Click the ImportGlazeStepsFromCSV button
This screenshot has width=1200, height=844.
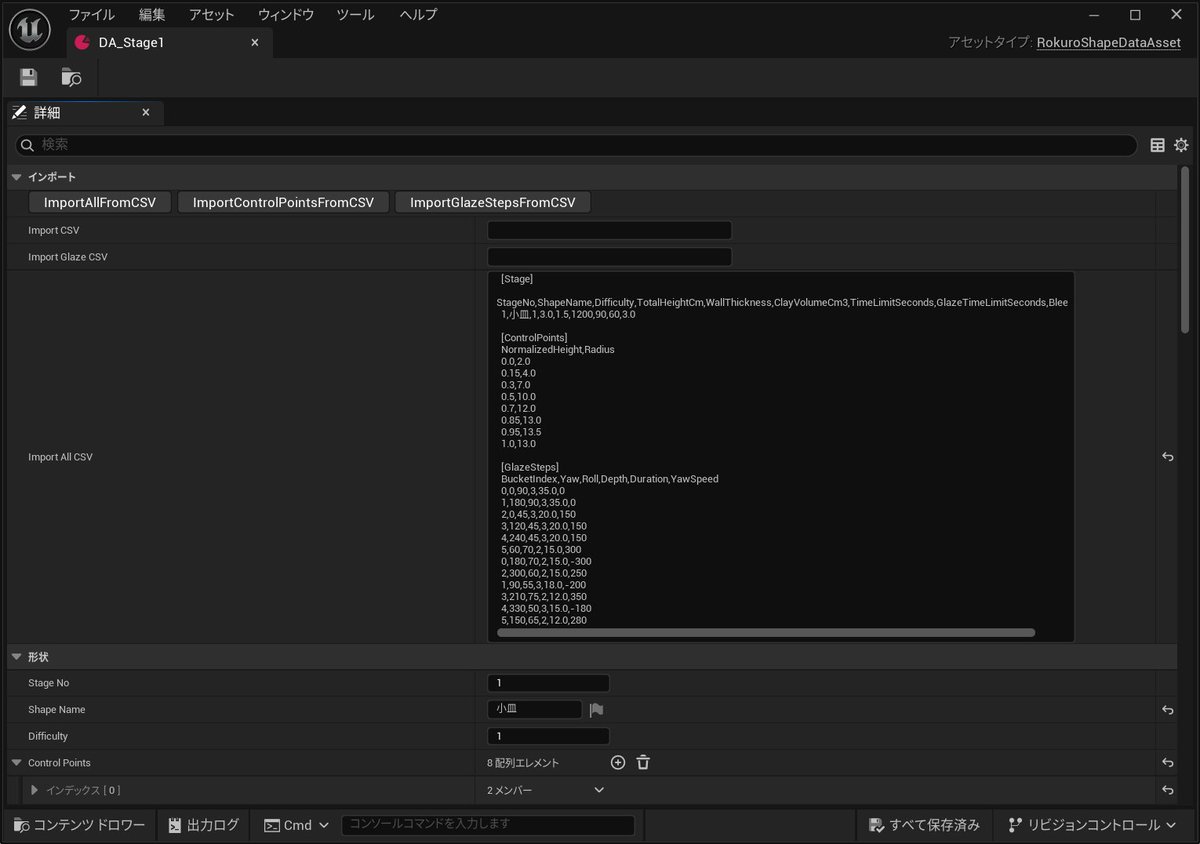click(493, 203)
